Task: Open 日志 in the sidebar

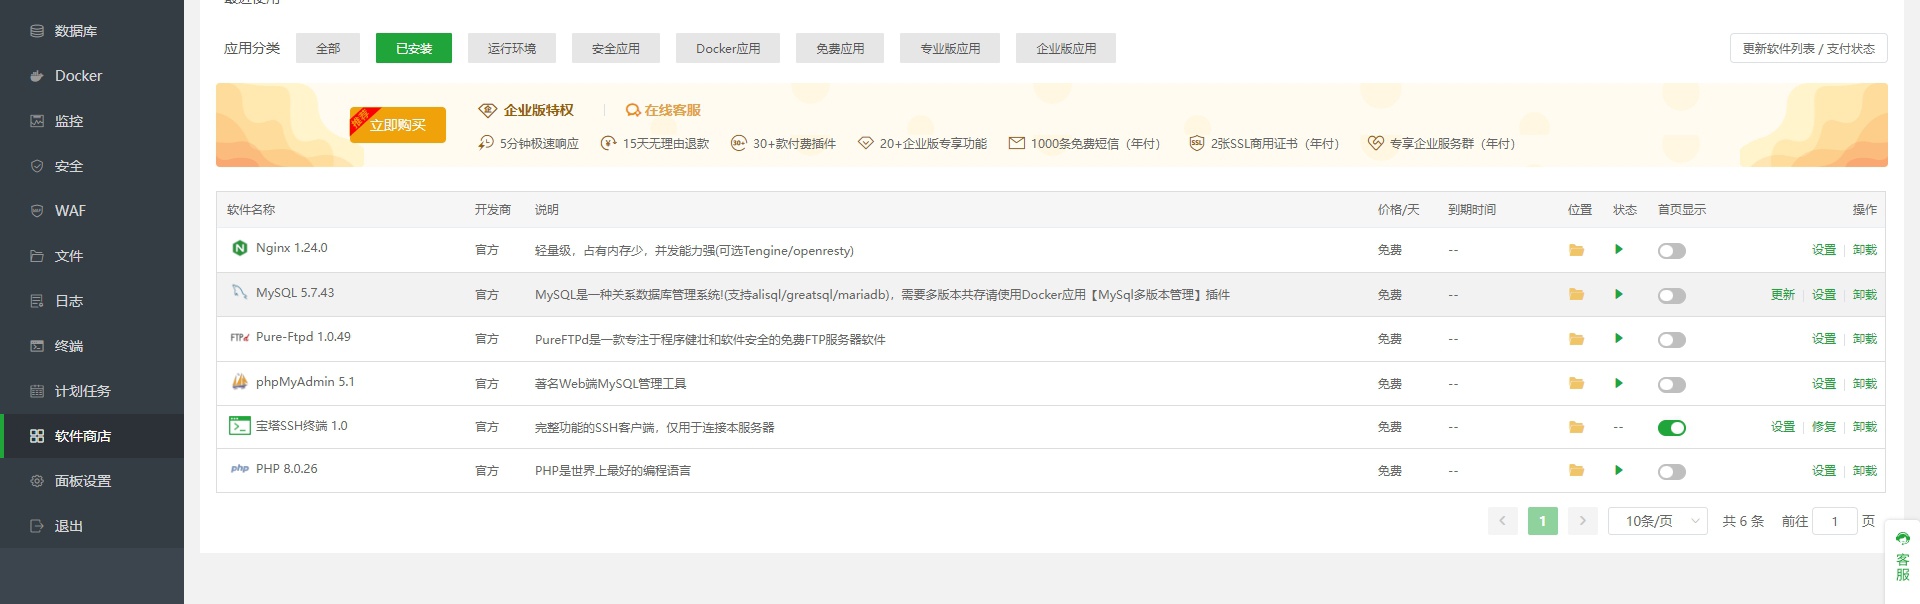Action: click(92, 301)
